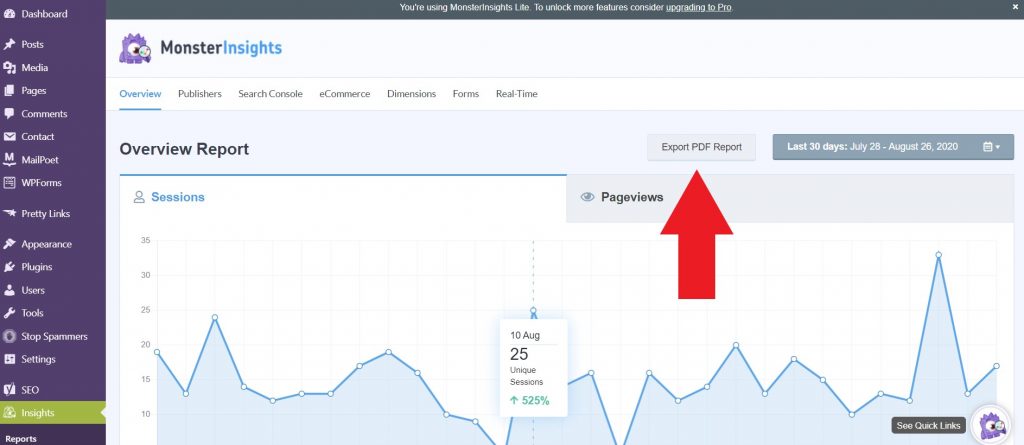Click the See Quick Links monster icon
The width and height of the screenshot is (1024, 445).
(991, 426)
